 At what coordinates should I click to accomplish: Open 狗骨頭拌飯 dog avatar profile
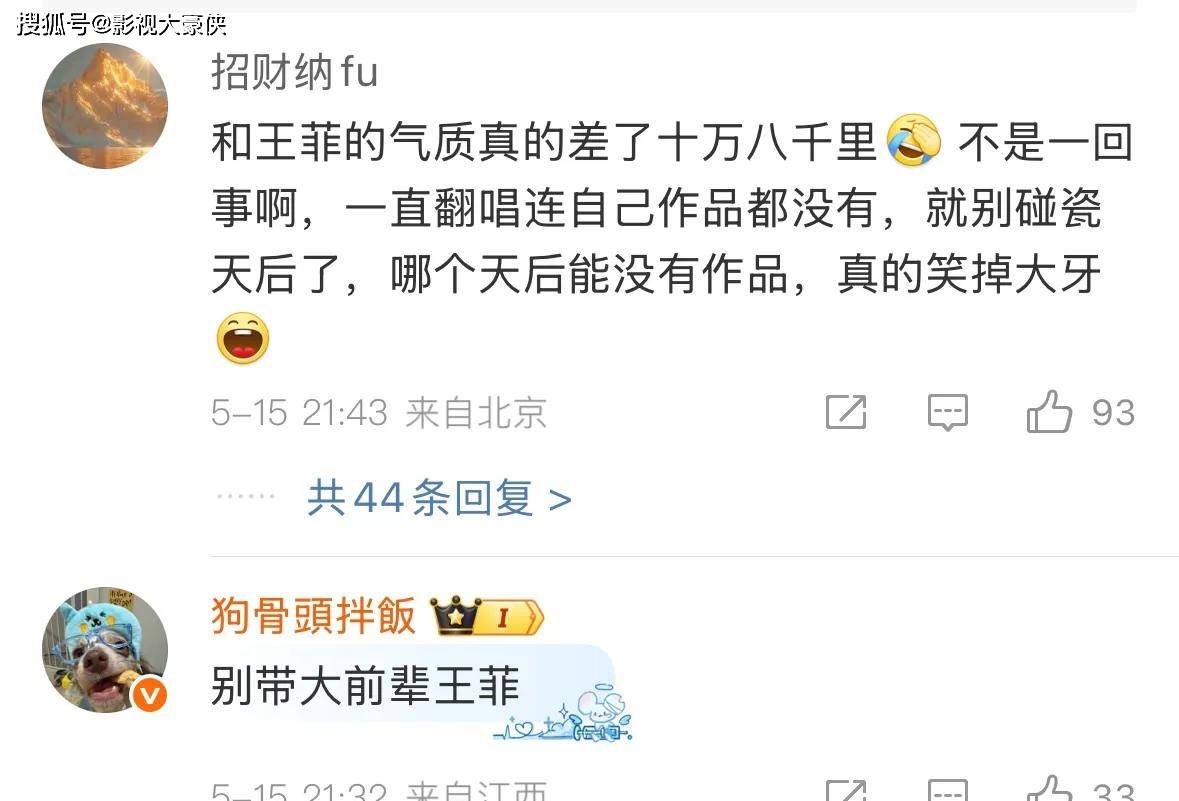[105, 650]
